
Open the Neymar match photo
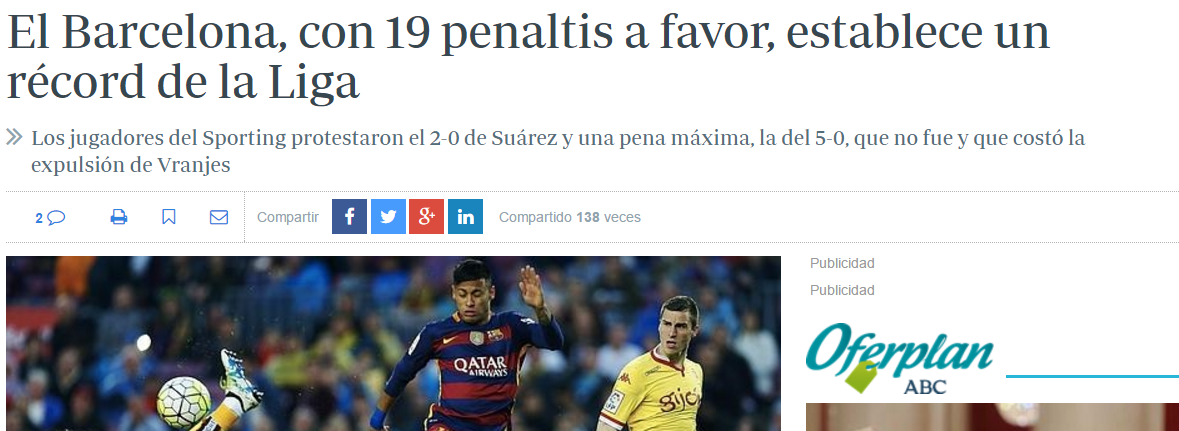[x=393, y=344]
